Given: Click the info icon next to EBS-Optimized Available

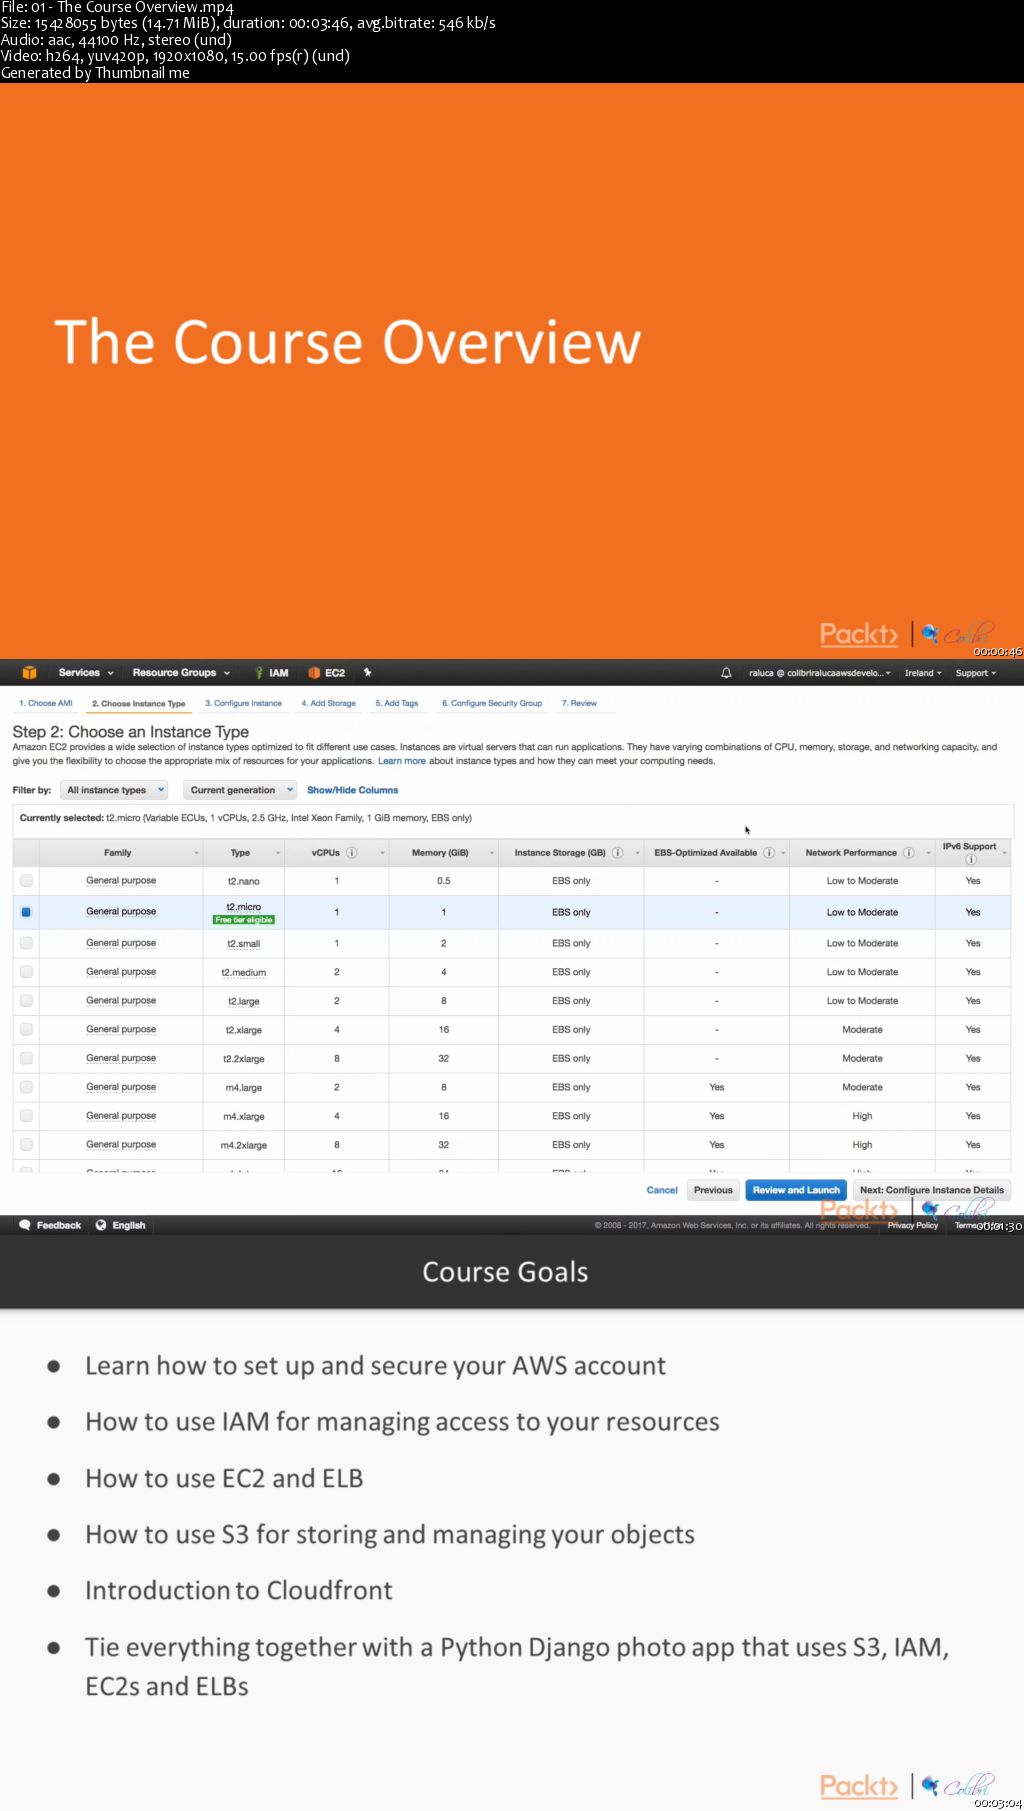Looking at the screenshot, I should click(x=768, y=853).
